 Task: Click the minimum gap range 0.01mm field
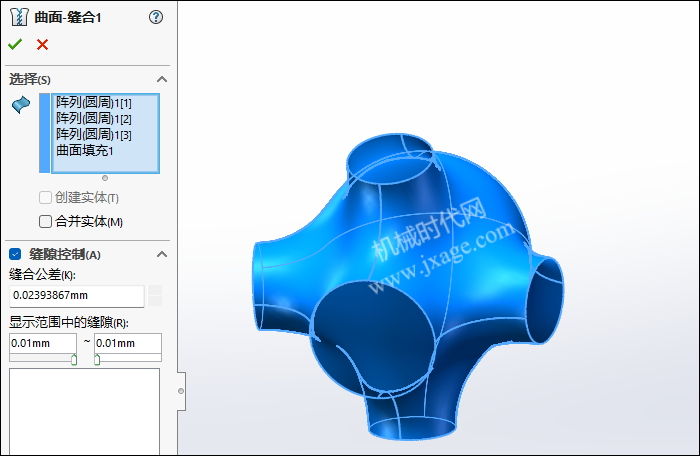pos(43,343)
